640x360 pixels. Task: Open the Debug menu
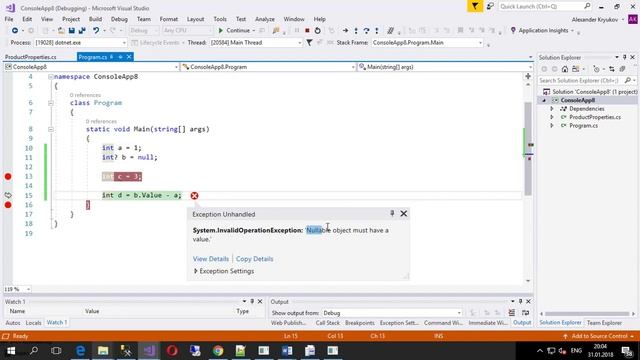click(x=119, y=19)
